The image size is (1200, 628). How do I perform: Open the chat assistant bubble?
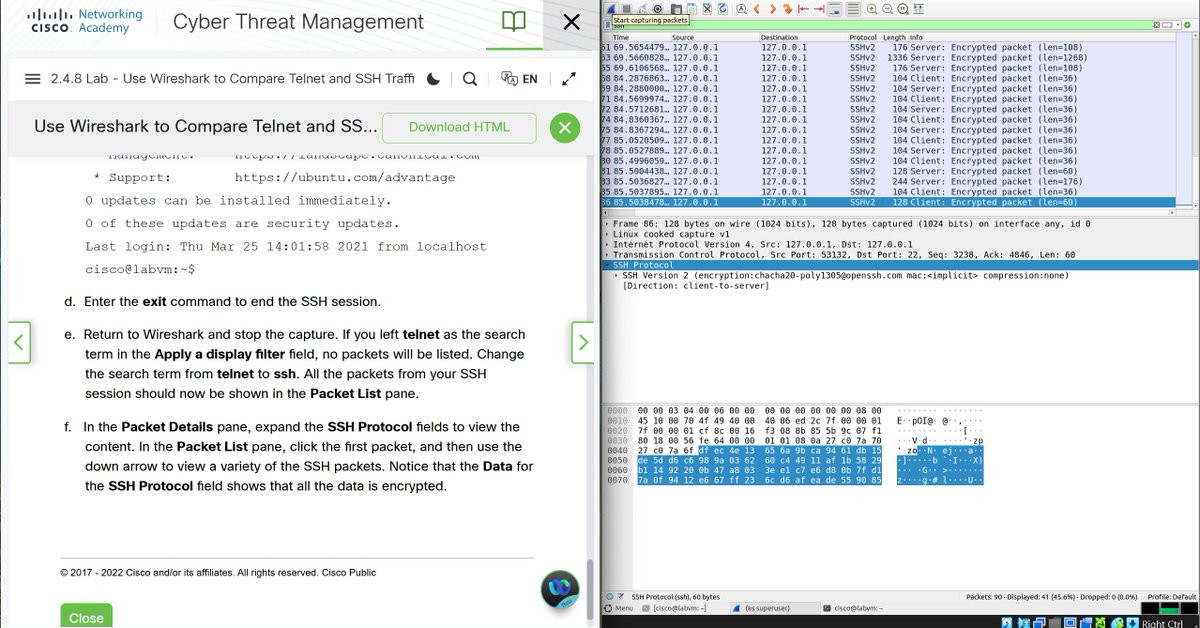point(560,590)
